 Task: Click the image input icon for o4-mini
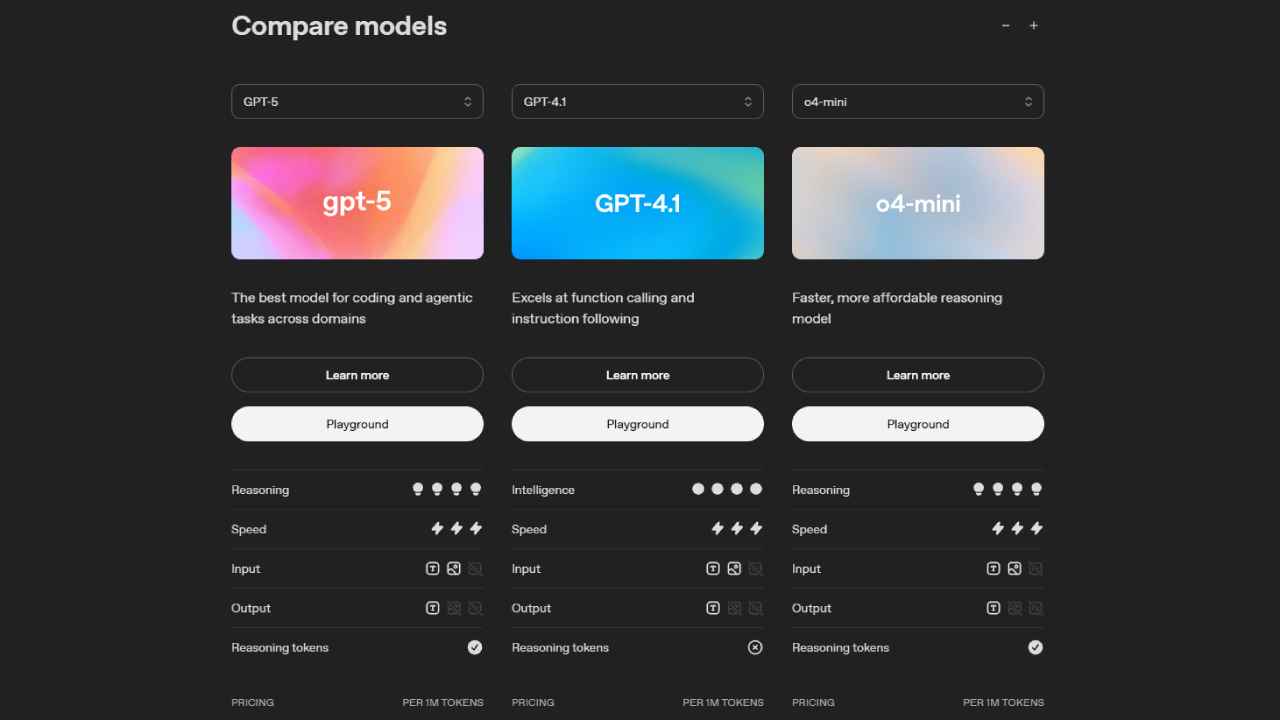tap(1014, 568)
